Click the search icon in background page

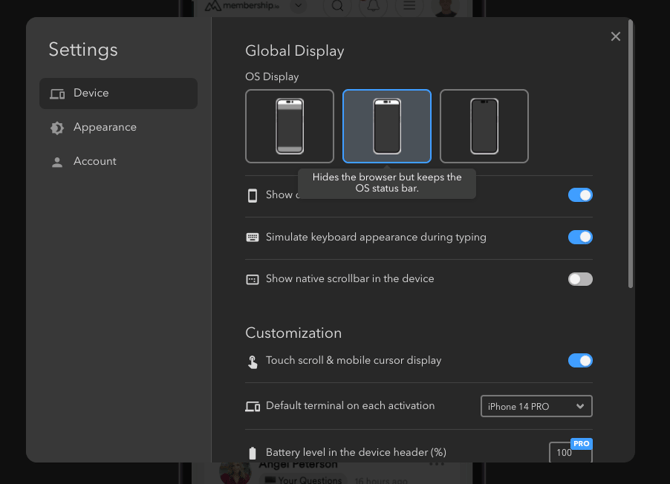338,6
